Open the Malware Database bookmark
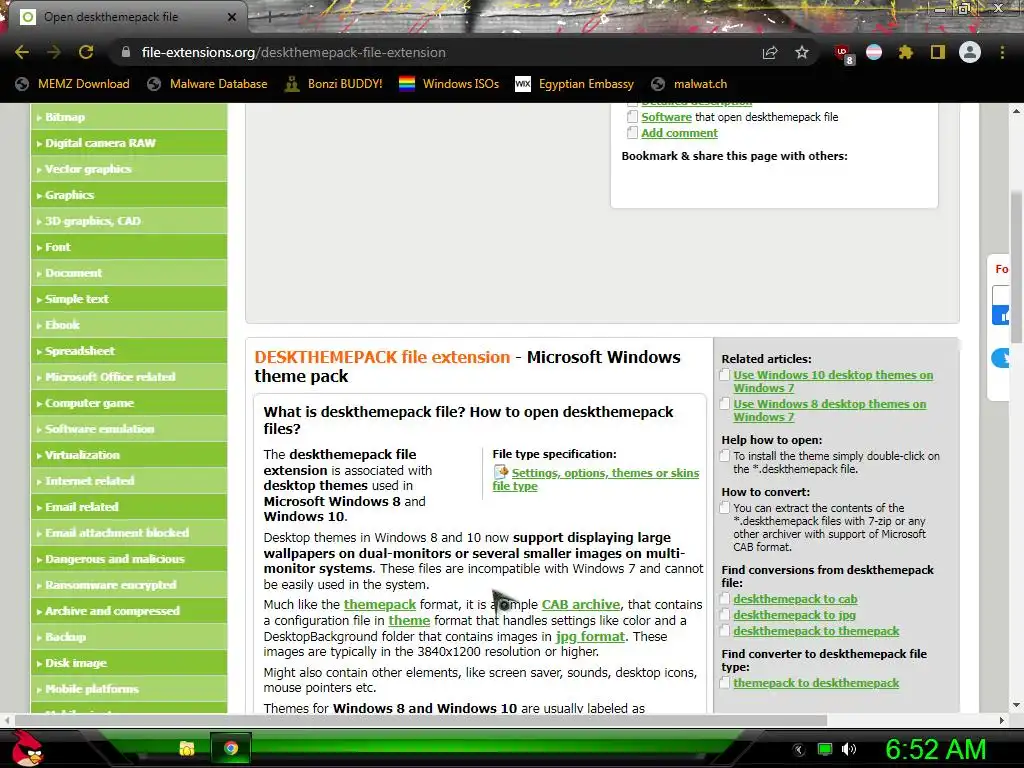The height and width of the screenshot is (768, 1024). pyautogui.click(x=208, y=84)
